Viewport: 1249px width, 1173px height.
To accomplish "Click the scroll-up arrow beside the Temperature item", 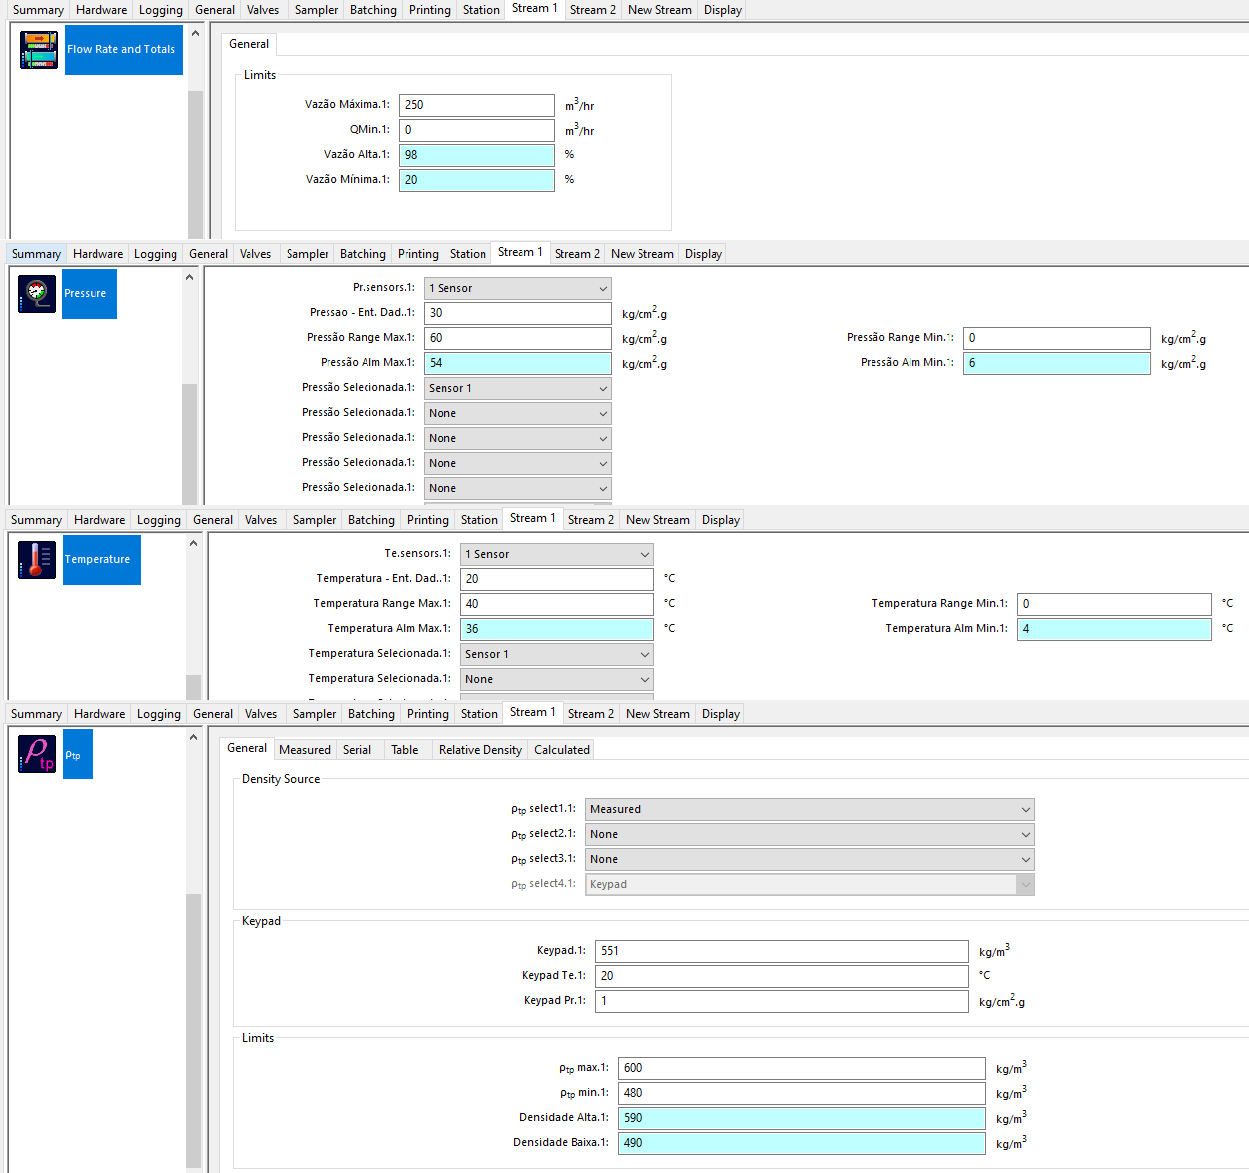I will [193, 543].
